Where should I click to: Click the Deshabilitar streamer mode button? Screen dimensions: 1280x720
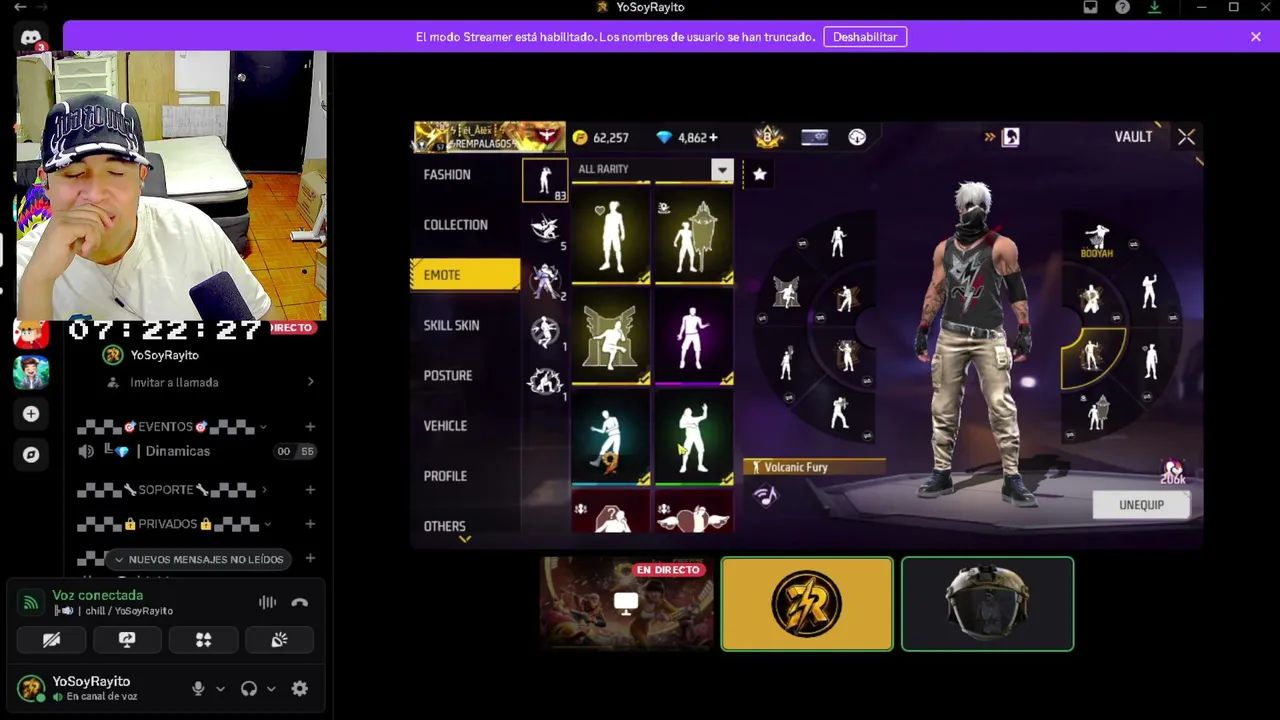click(x=865, y=37)
